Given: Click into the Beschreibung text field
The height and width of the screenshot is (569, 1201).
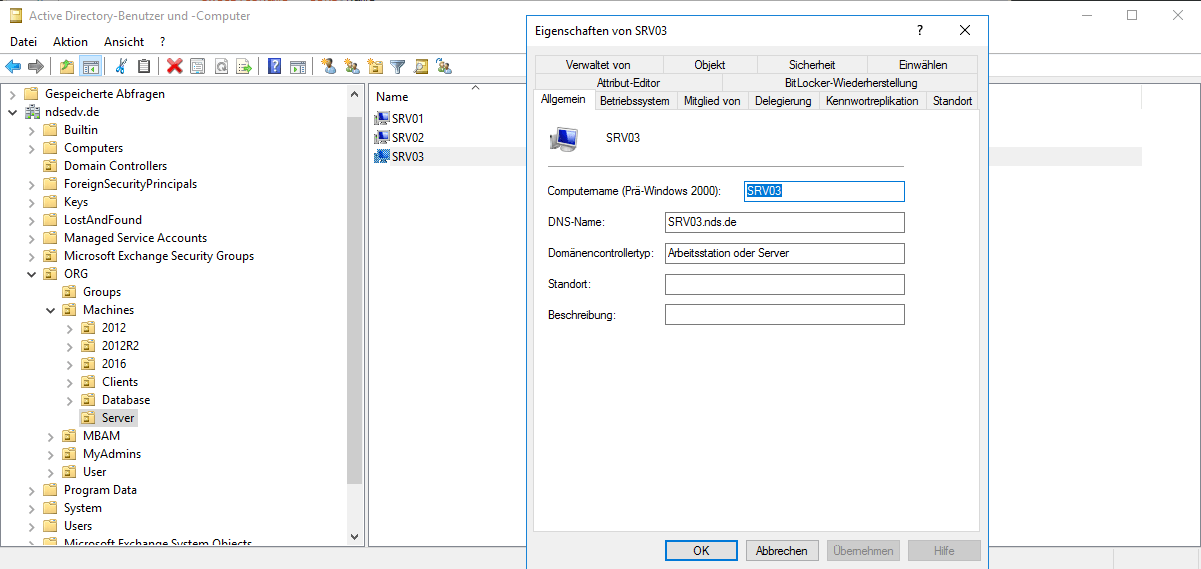Looking at the screenshot, I should (784, 315).
